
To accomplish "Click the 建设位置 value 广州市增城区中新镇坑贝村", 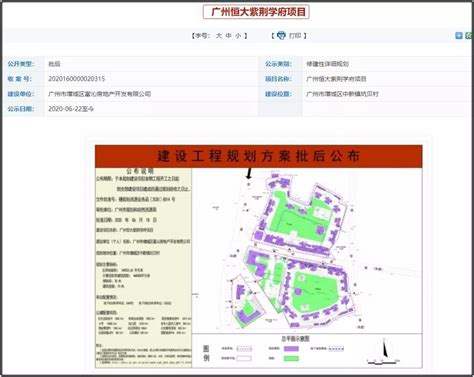I will click(343, 94).
